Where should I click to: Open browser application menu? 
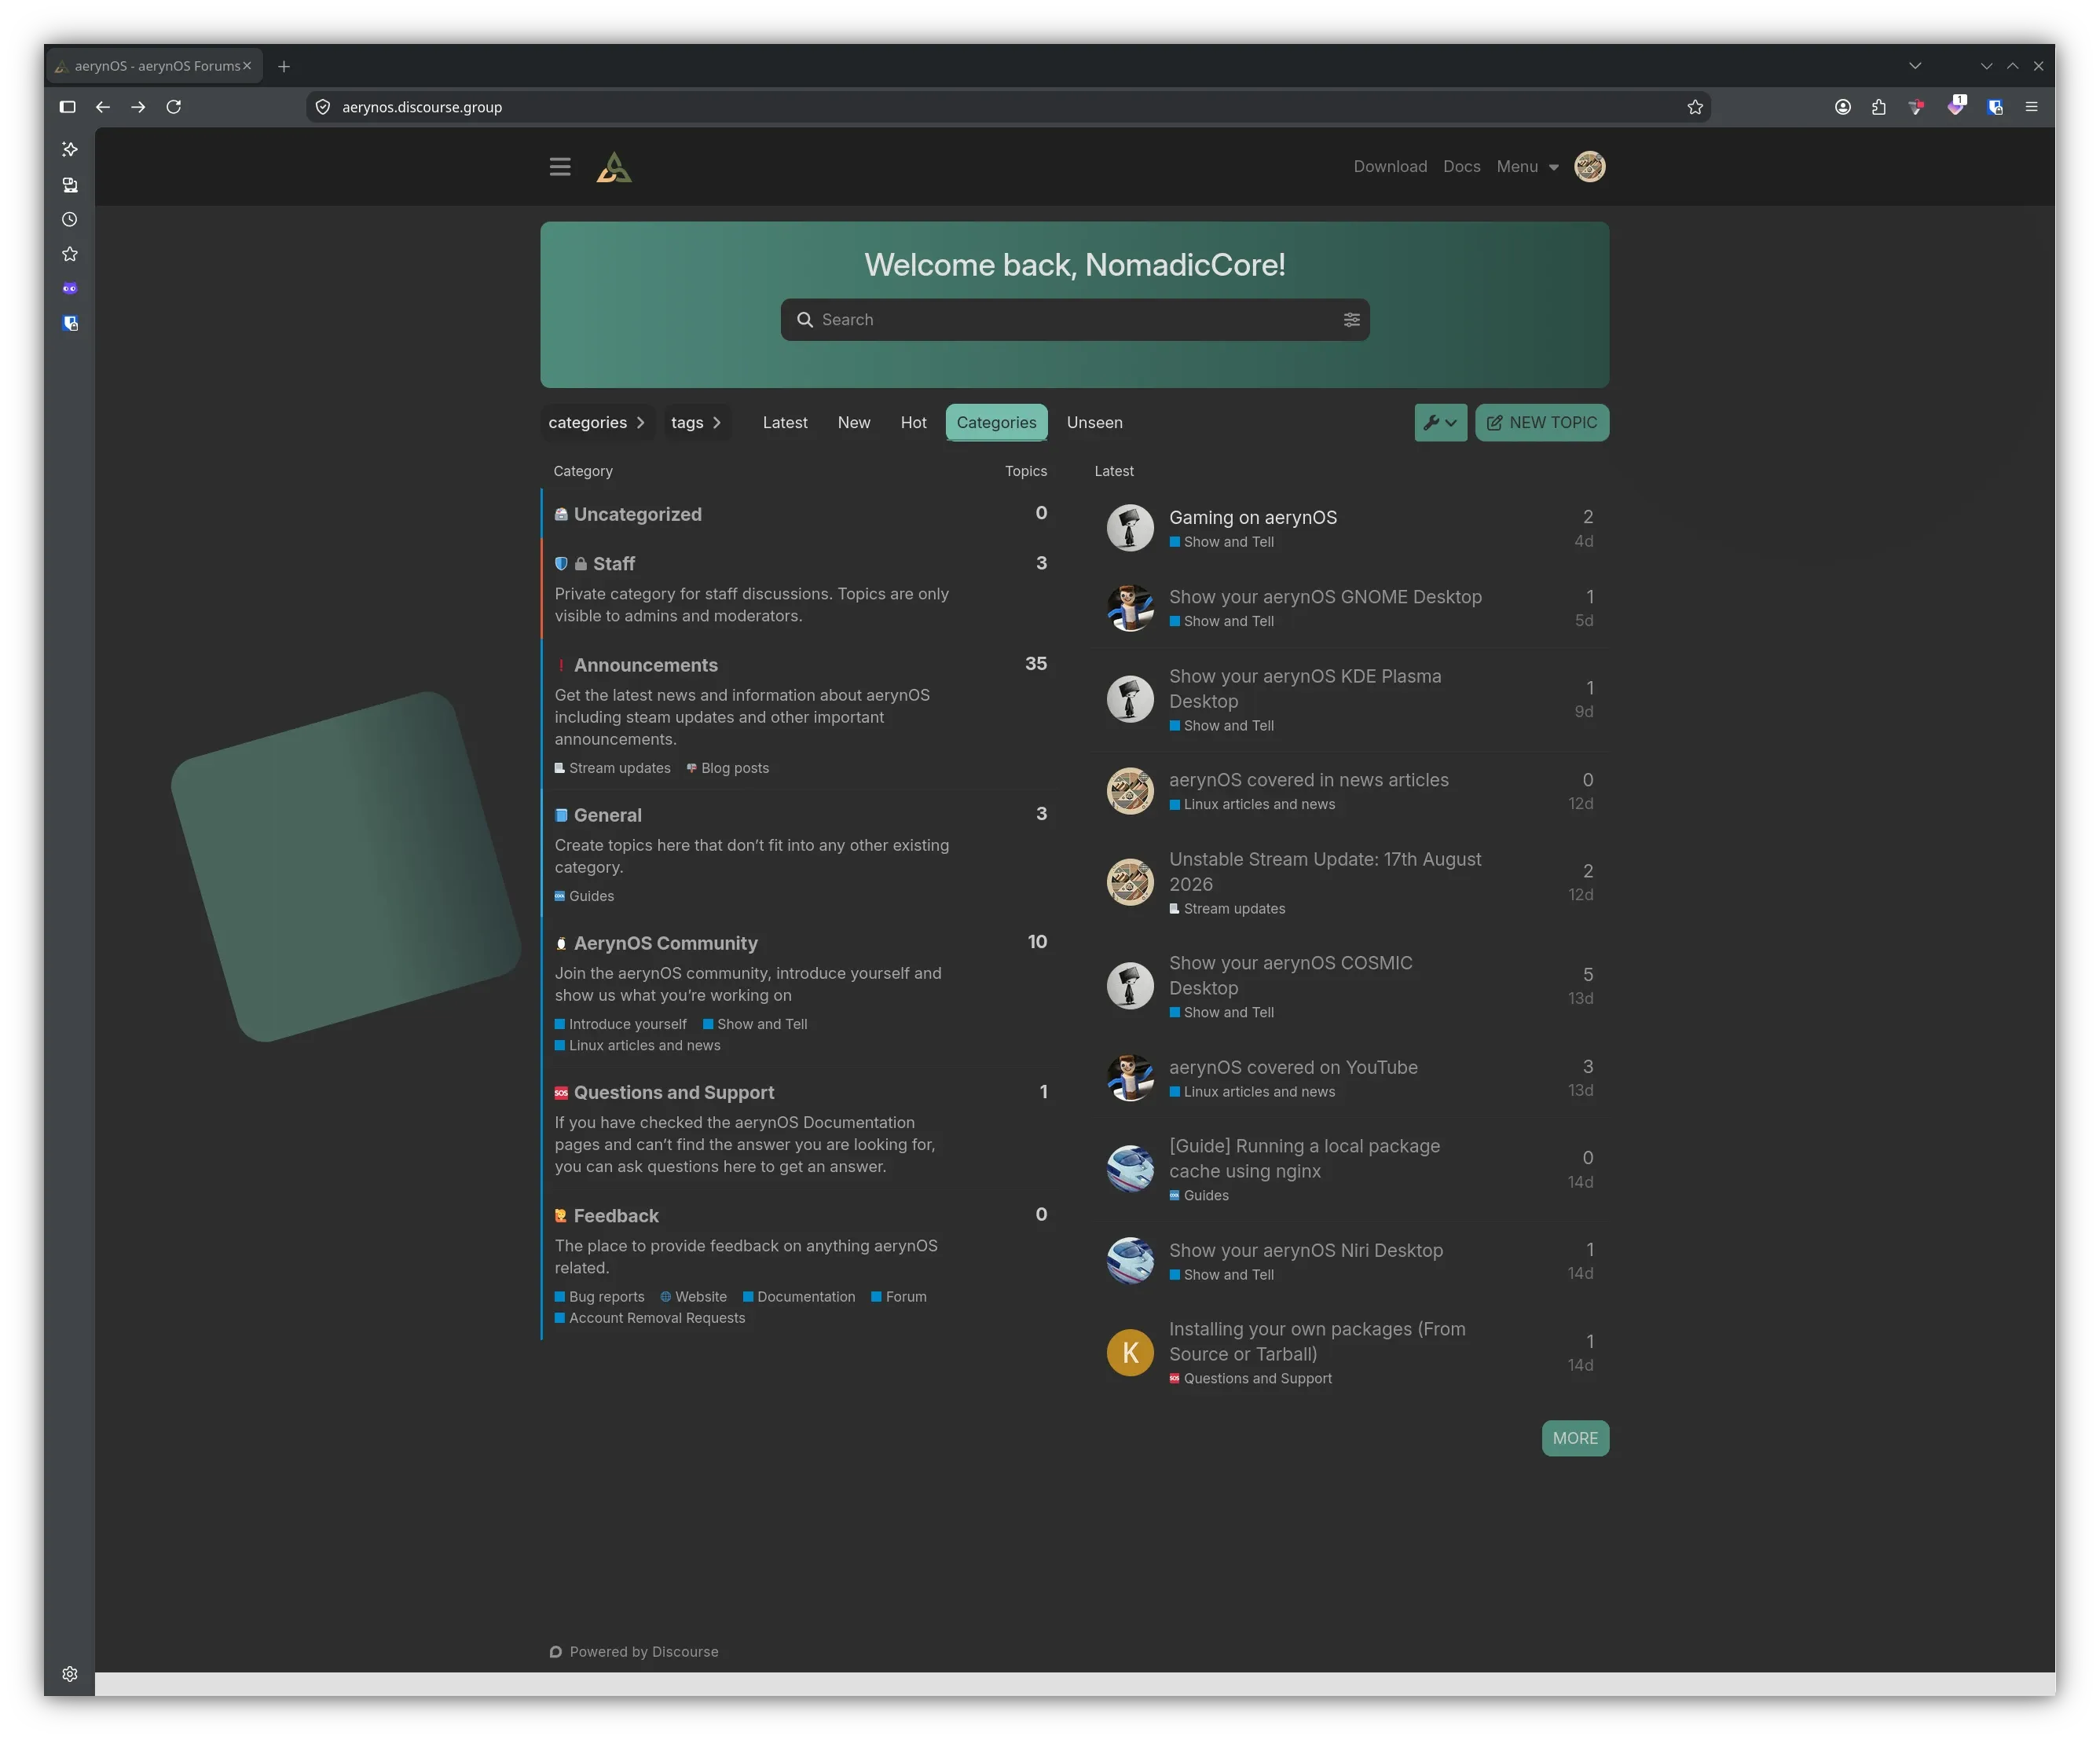[x=2031, y=107]
